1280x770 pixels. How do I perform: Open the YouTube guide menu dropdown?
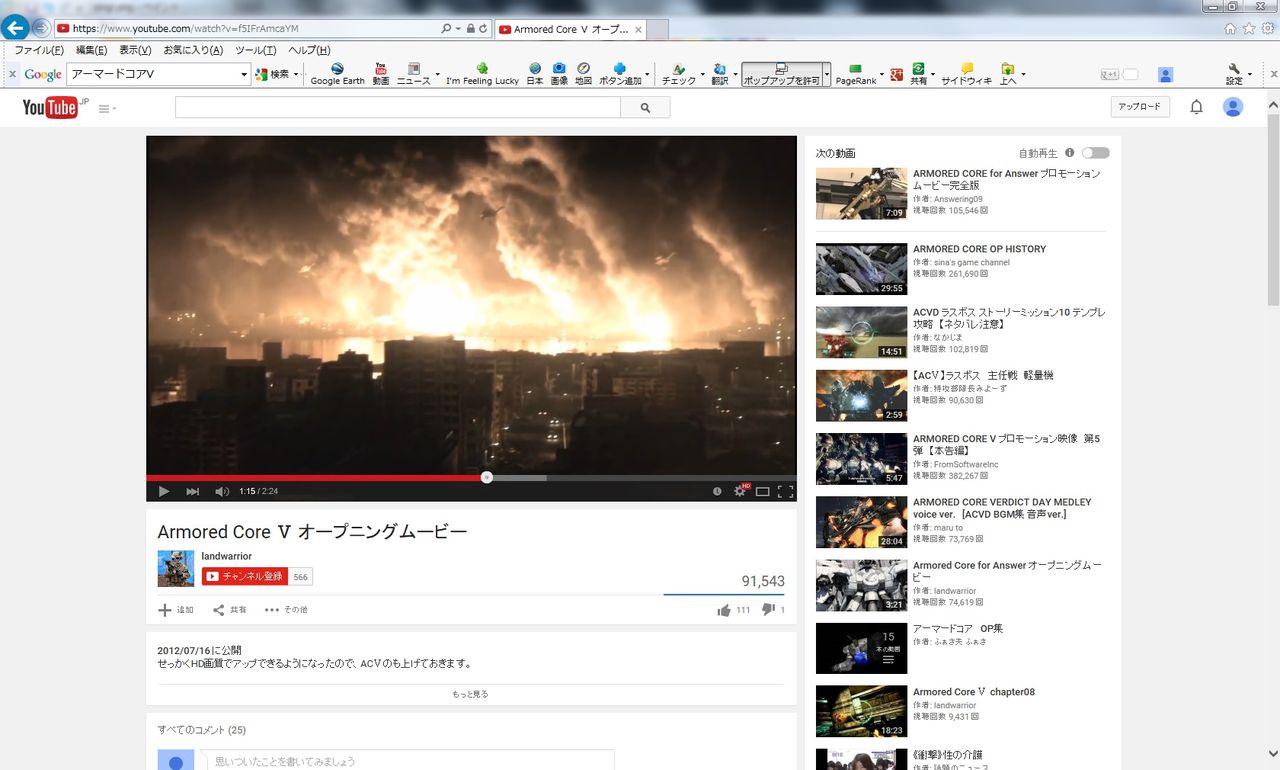coord(107,108)
